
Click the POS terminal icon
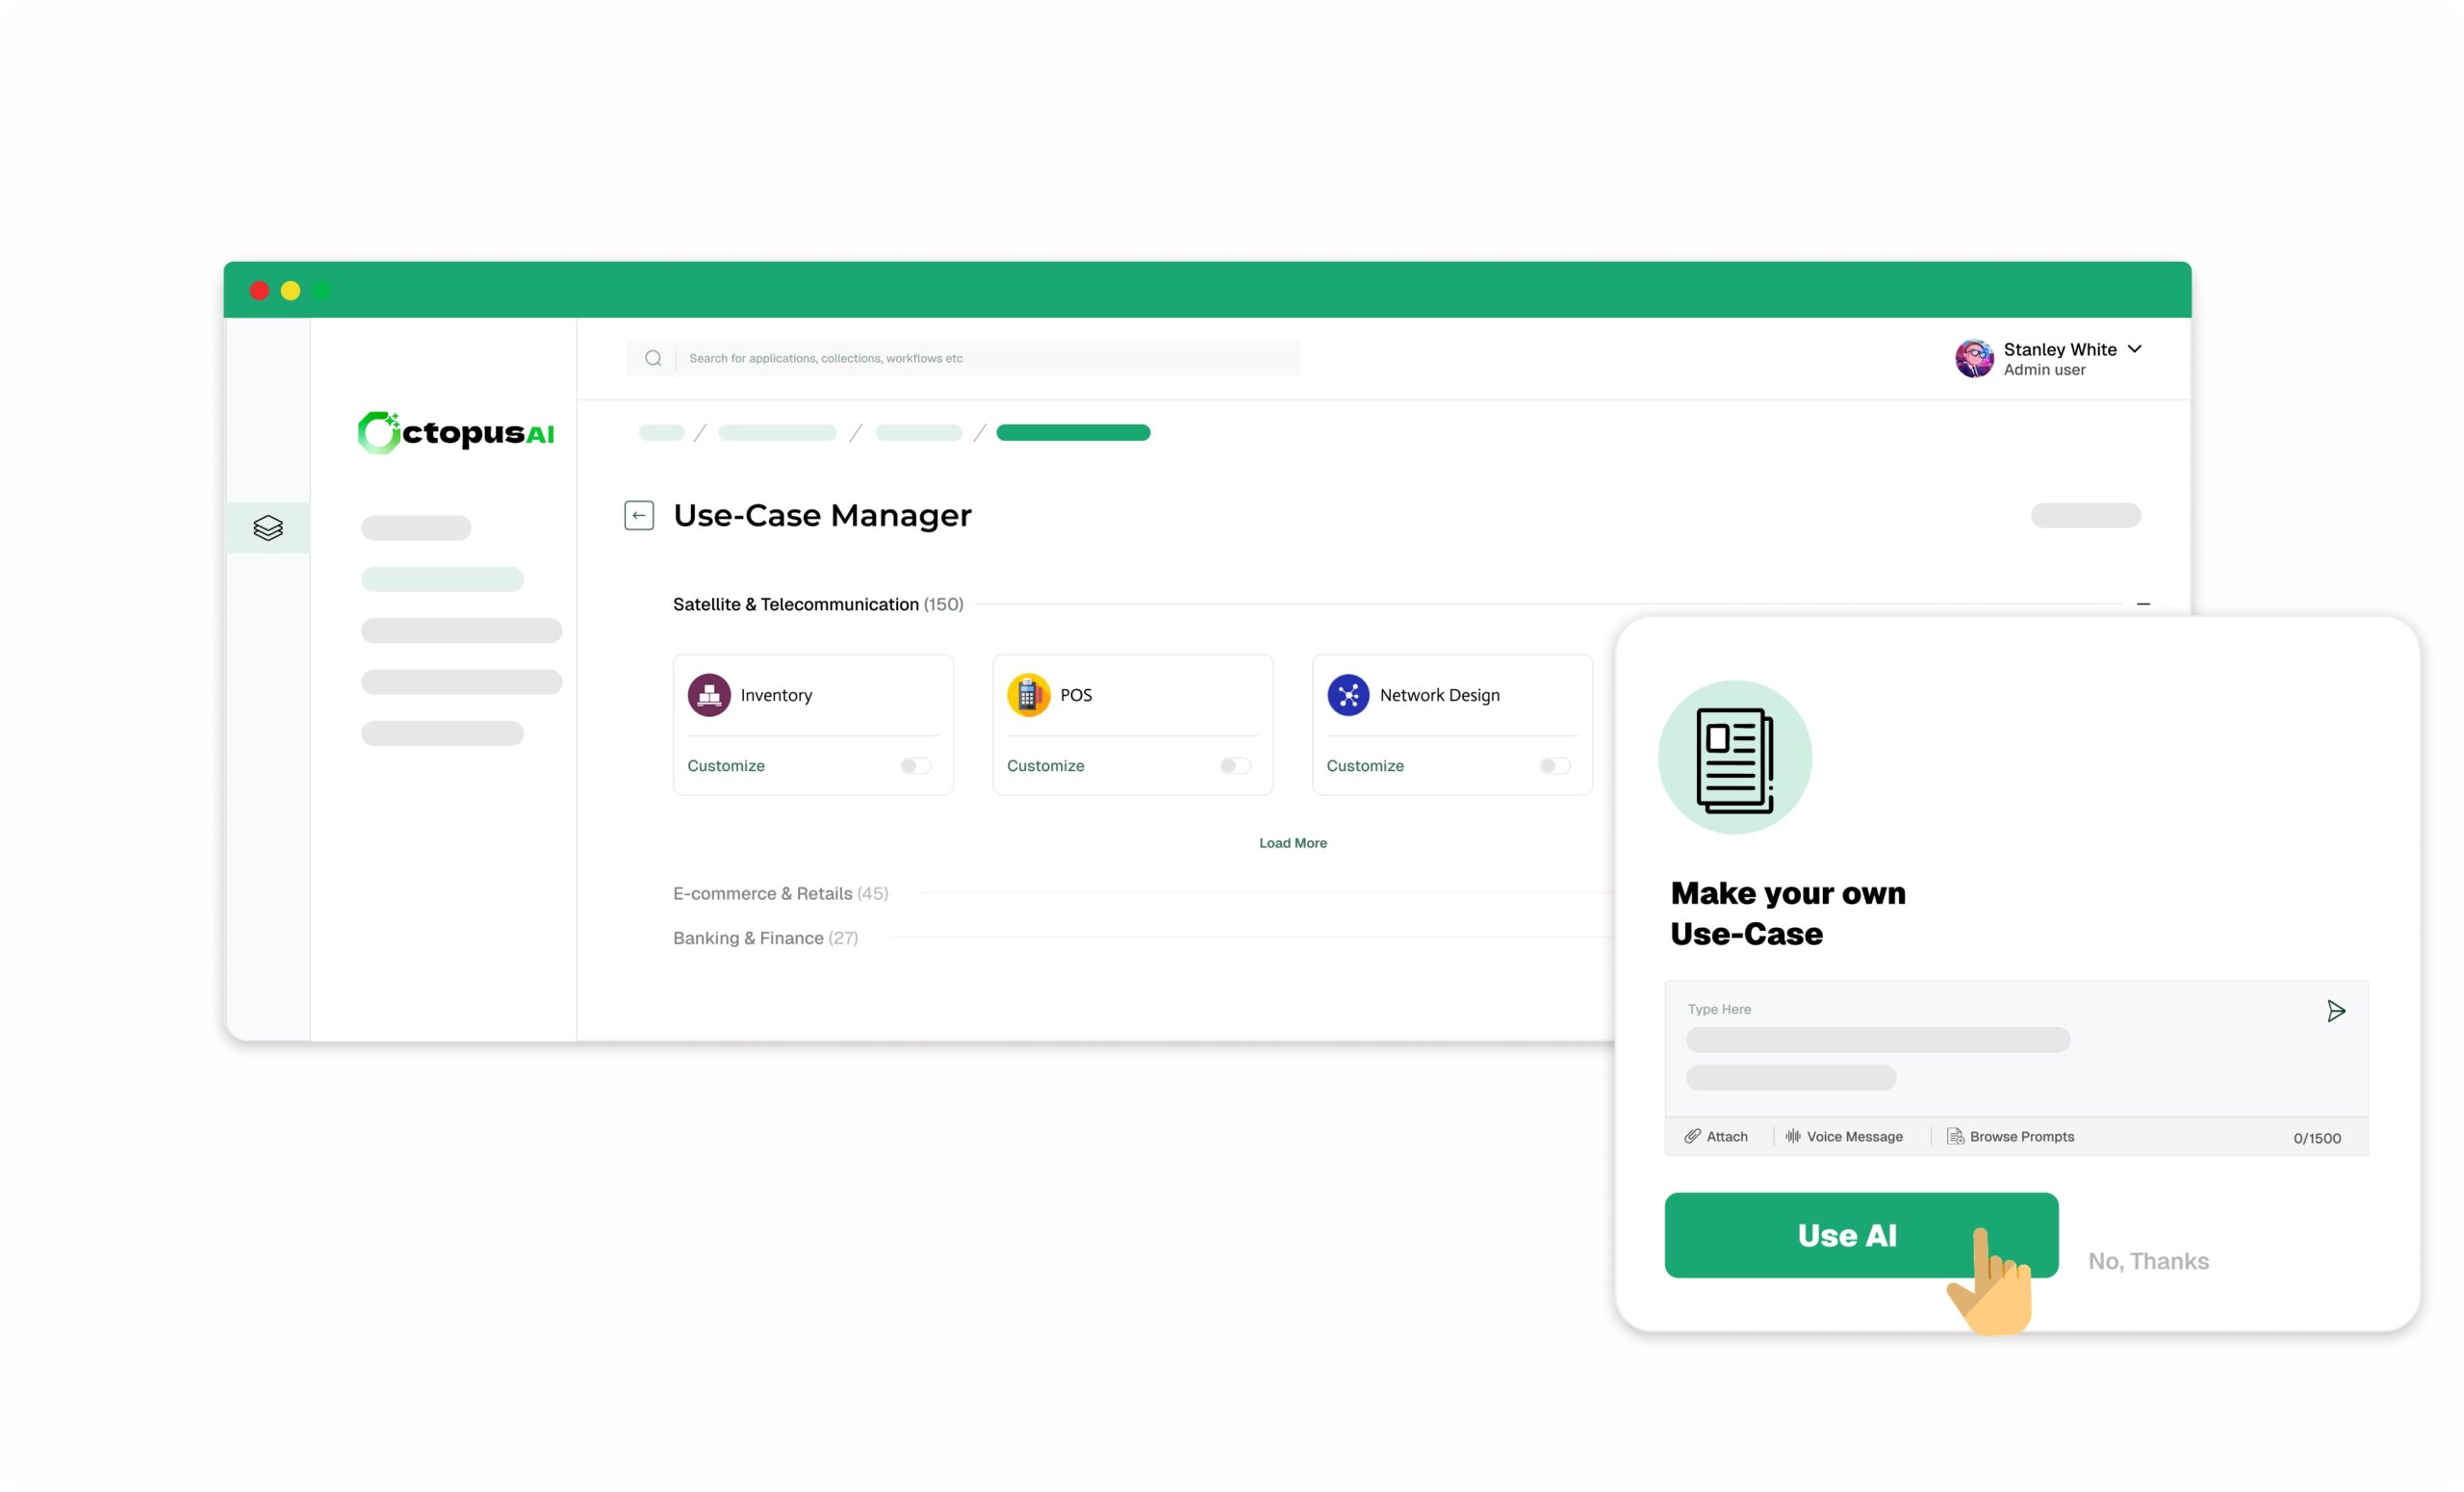[x=1028, y=695]
